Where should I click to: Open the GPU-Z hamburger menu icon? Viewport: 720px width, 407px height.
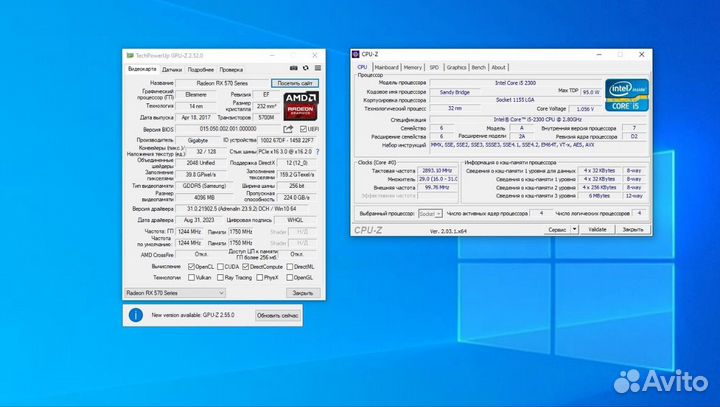[318, 68]
